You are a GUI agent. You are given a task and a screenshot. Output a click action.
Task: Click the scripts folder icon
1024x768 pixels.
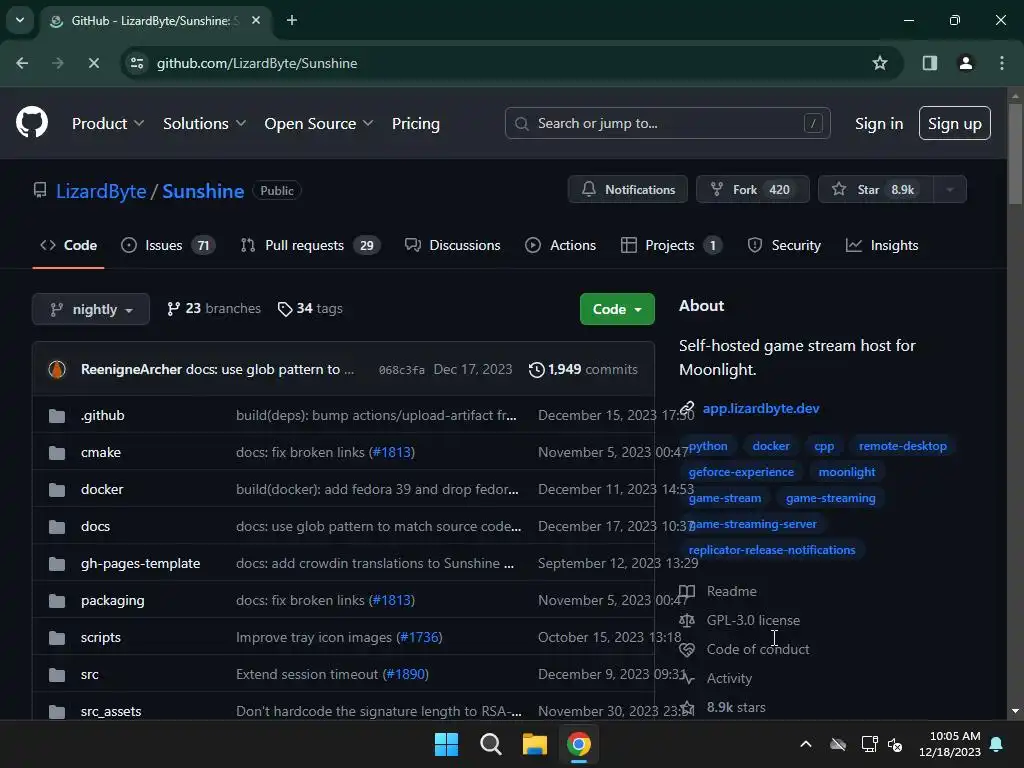point(57,637)
